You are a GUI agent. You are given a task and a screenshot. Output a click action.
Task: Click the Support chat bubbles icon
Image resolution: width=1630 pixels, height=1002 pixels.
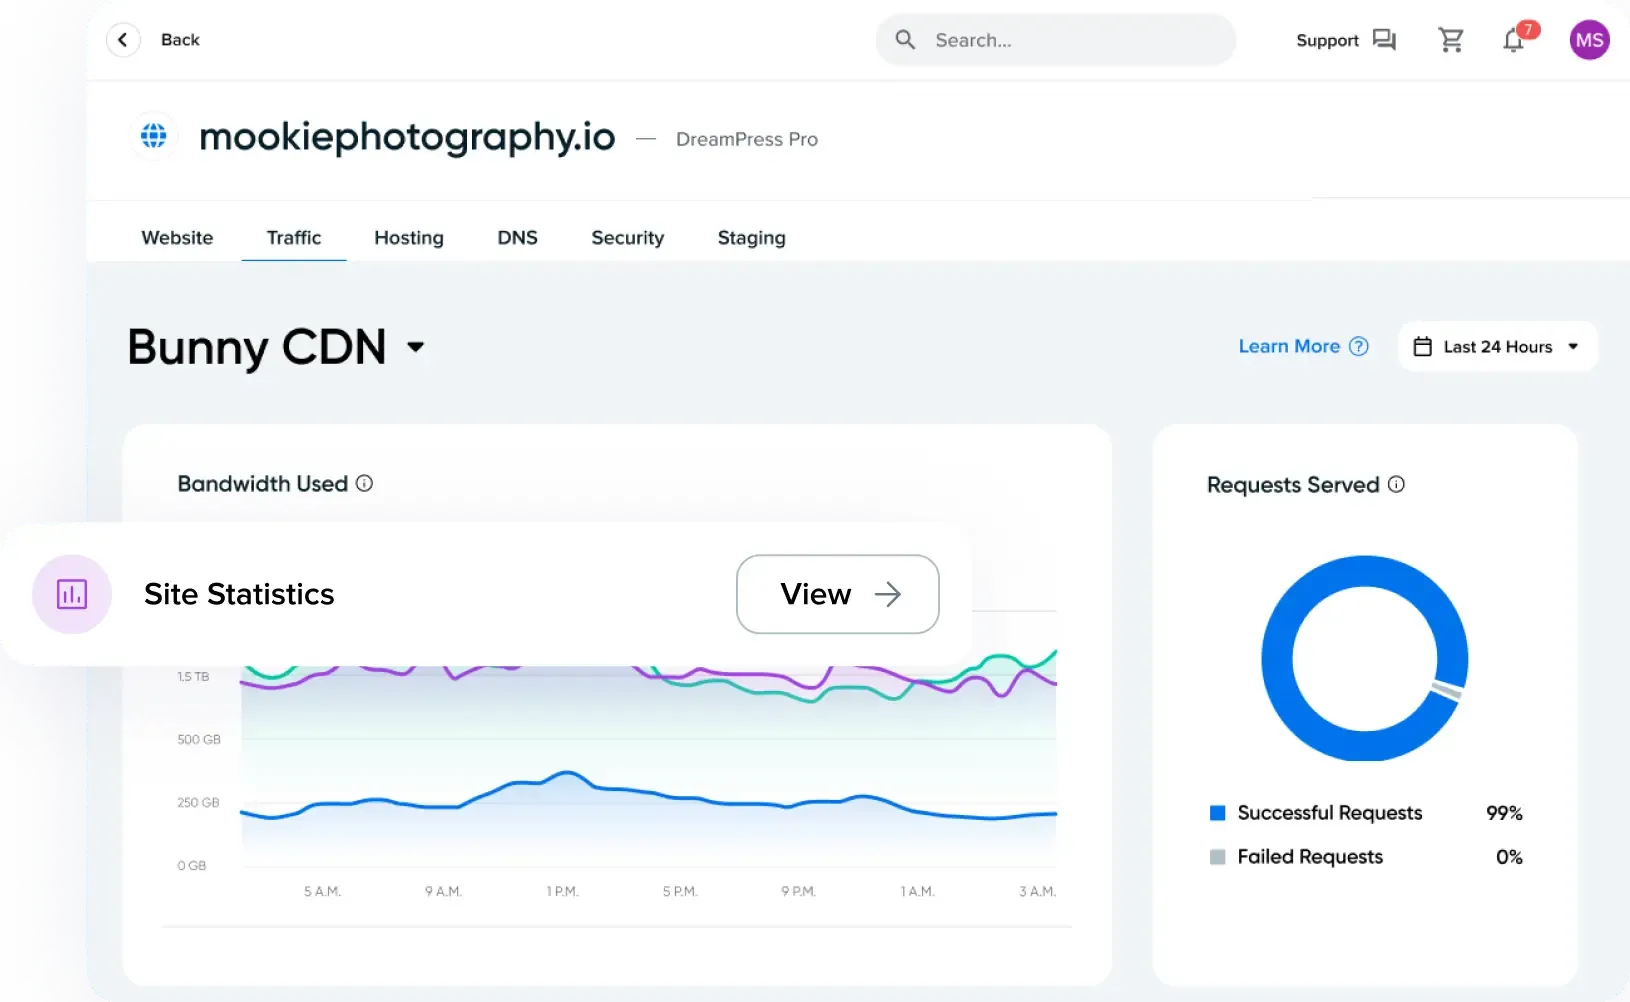click(x=1384, y=40)
